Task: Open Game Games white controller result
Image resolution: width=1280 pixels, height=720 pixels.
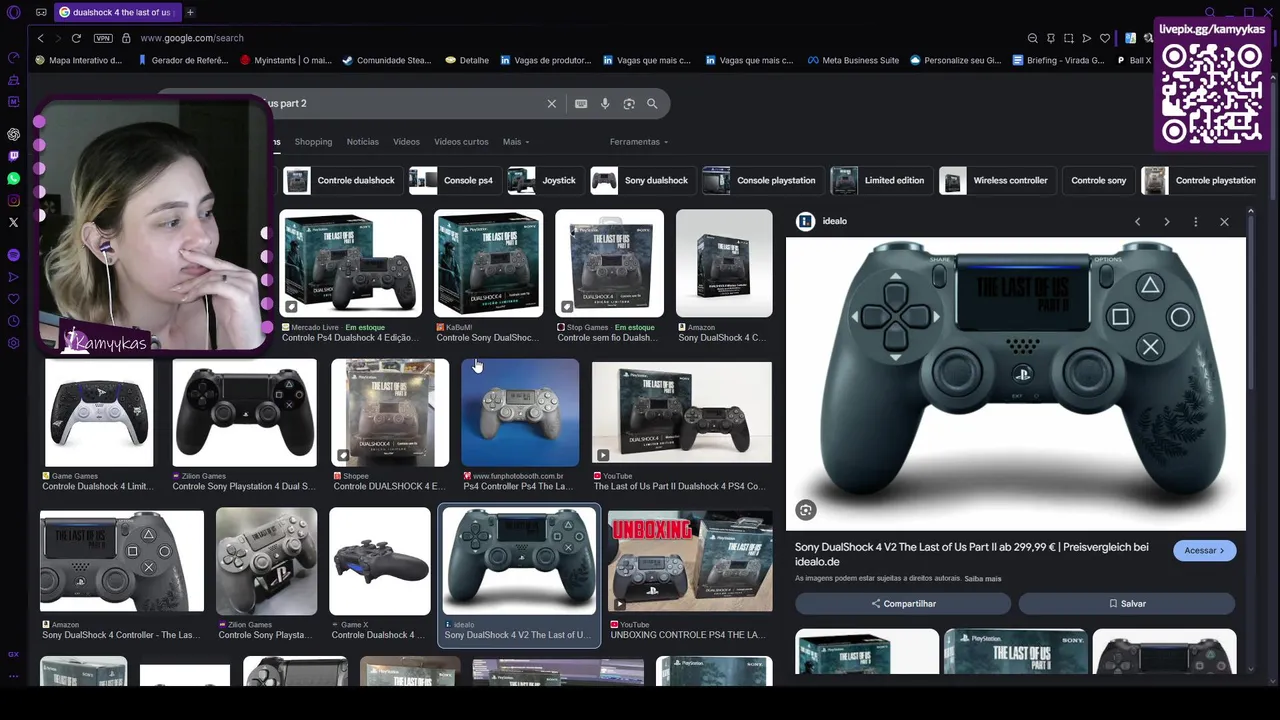Action: 99,413
